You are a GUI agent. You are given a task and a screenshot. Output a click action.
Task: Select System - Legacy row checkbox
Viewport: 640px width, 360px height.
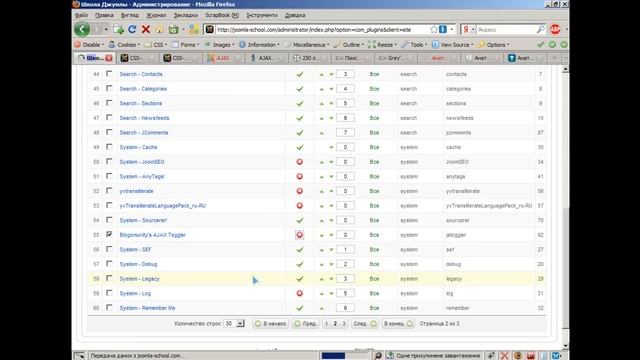109,278
